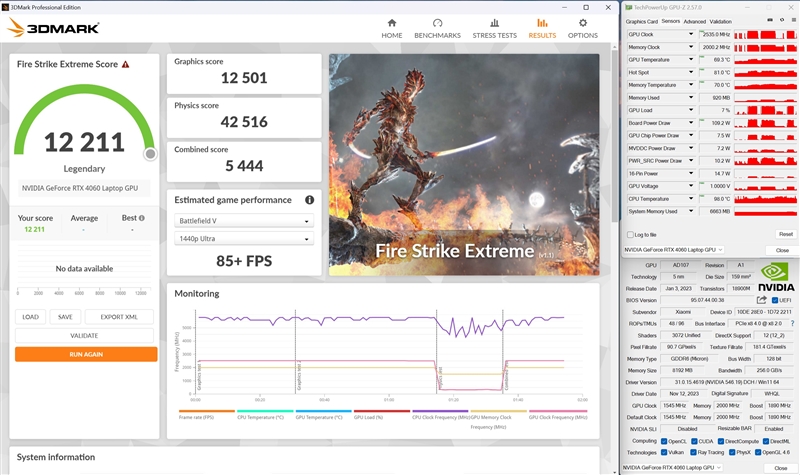Open the GPU-Z Validation tab

tap(721, 21)
